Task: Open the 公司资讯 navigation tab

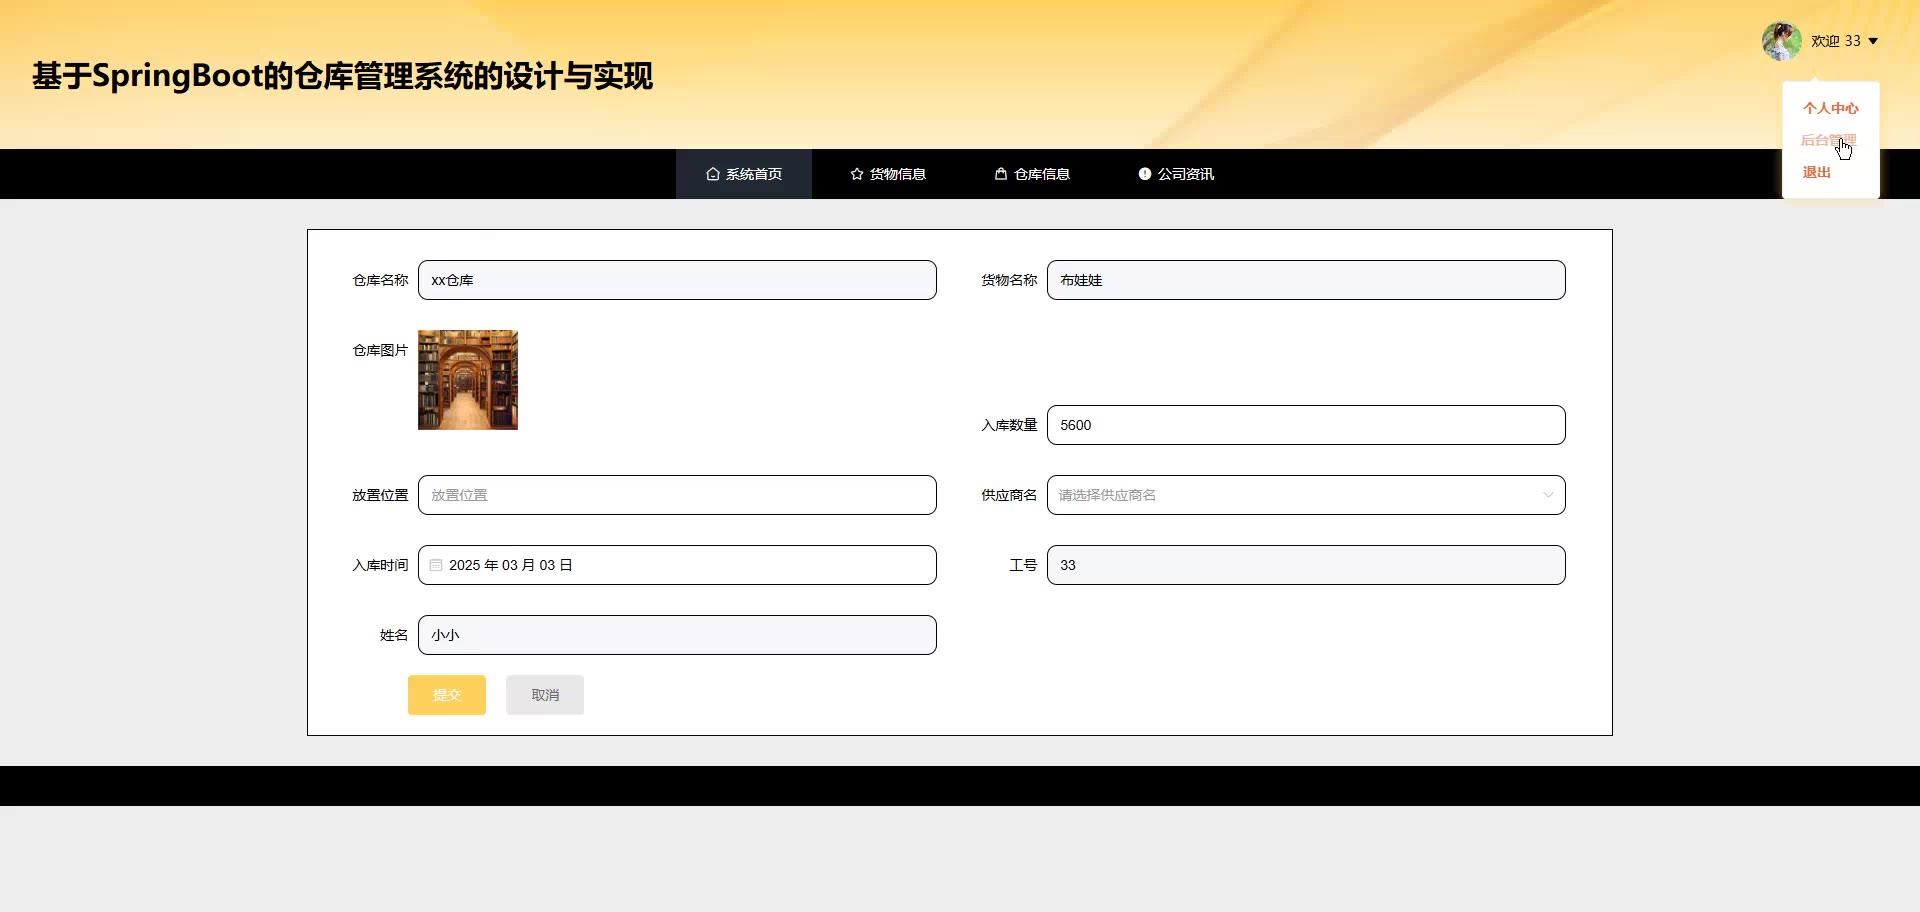Action: tap(1176, 174)
